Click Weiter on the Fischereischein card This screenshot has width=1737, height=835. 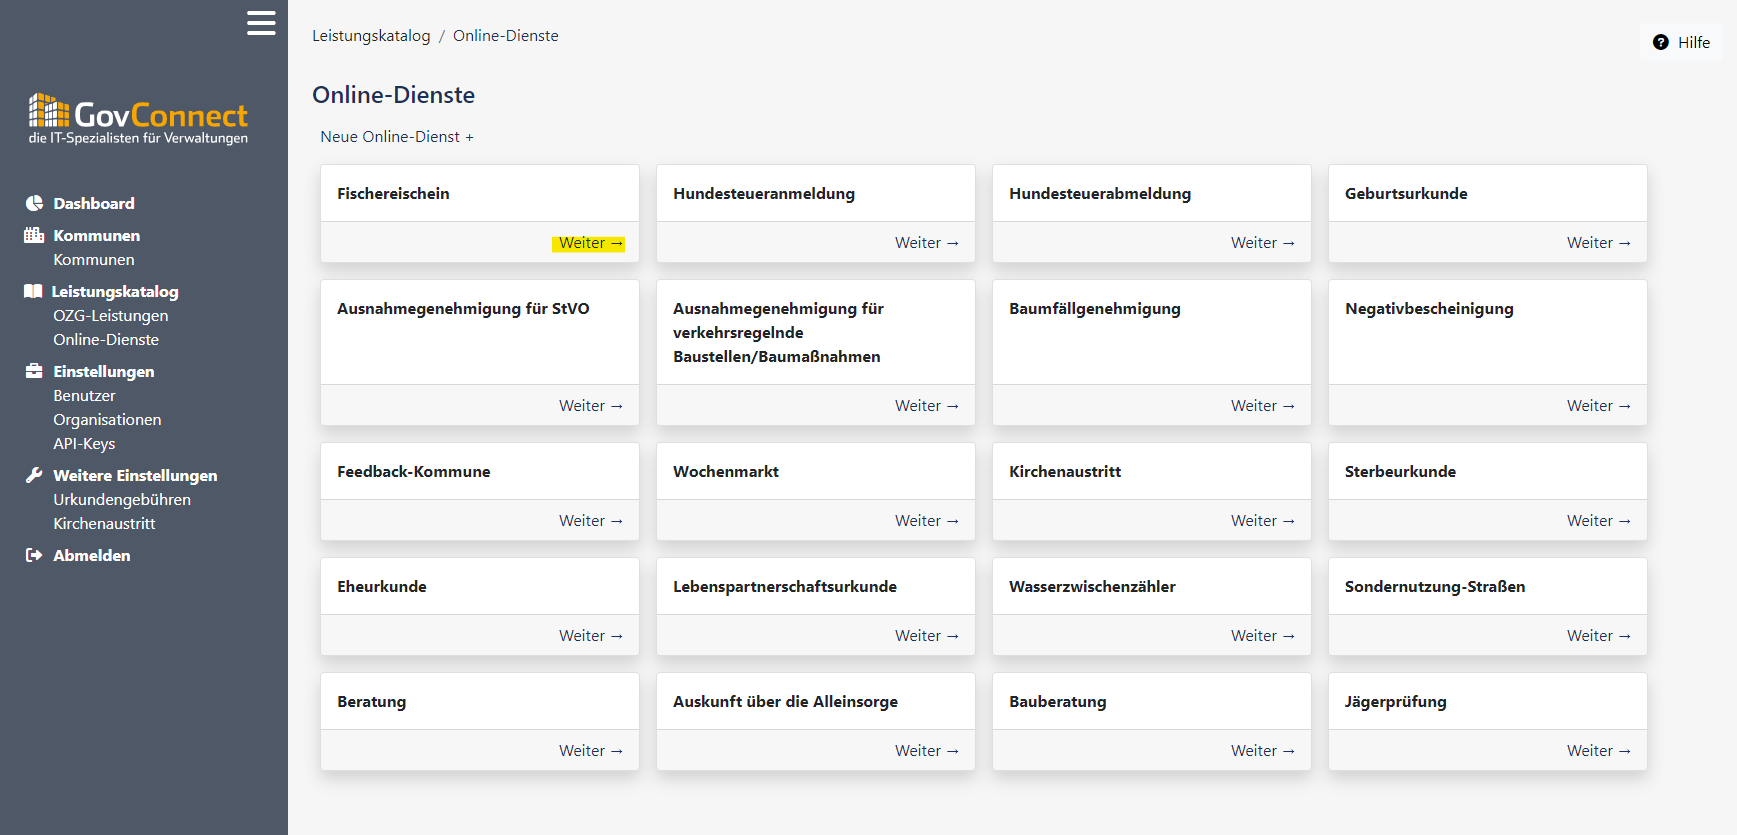(591, 243)
